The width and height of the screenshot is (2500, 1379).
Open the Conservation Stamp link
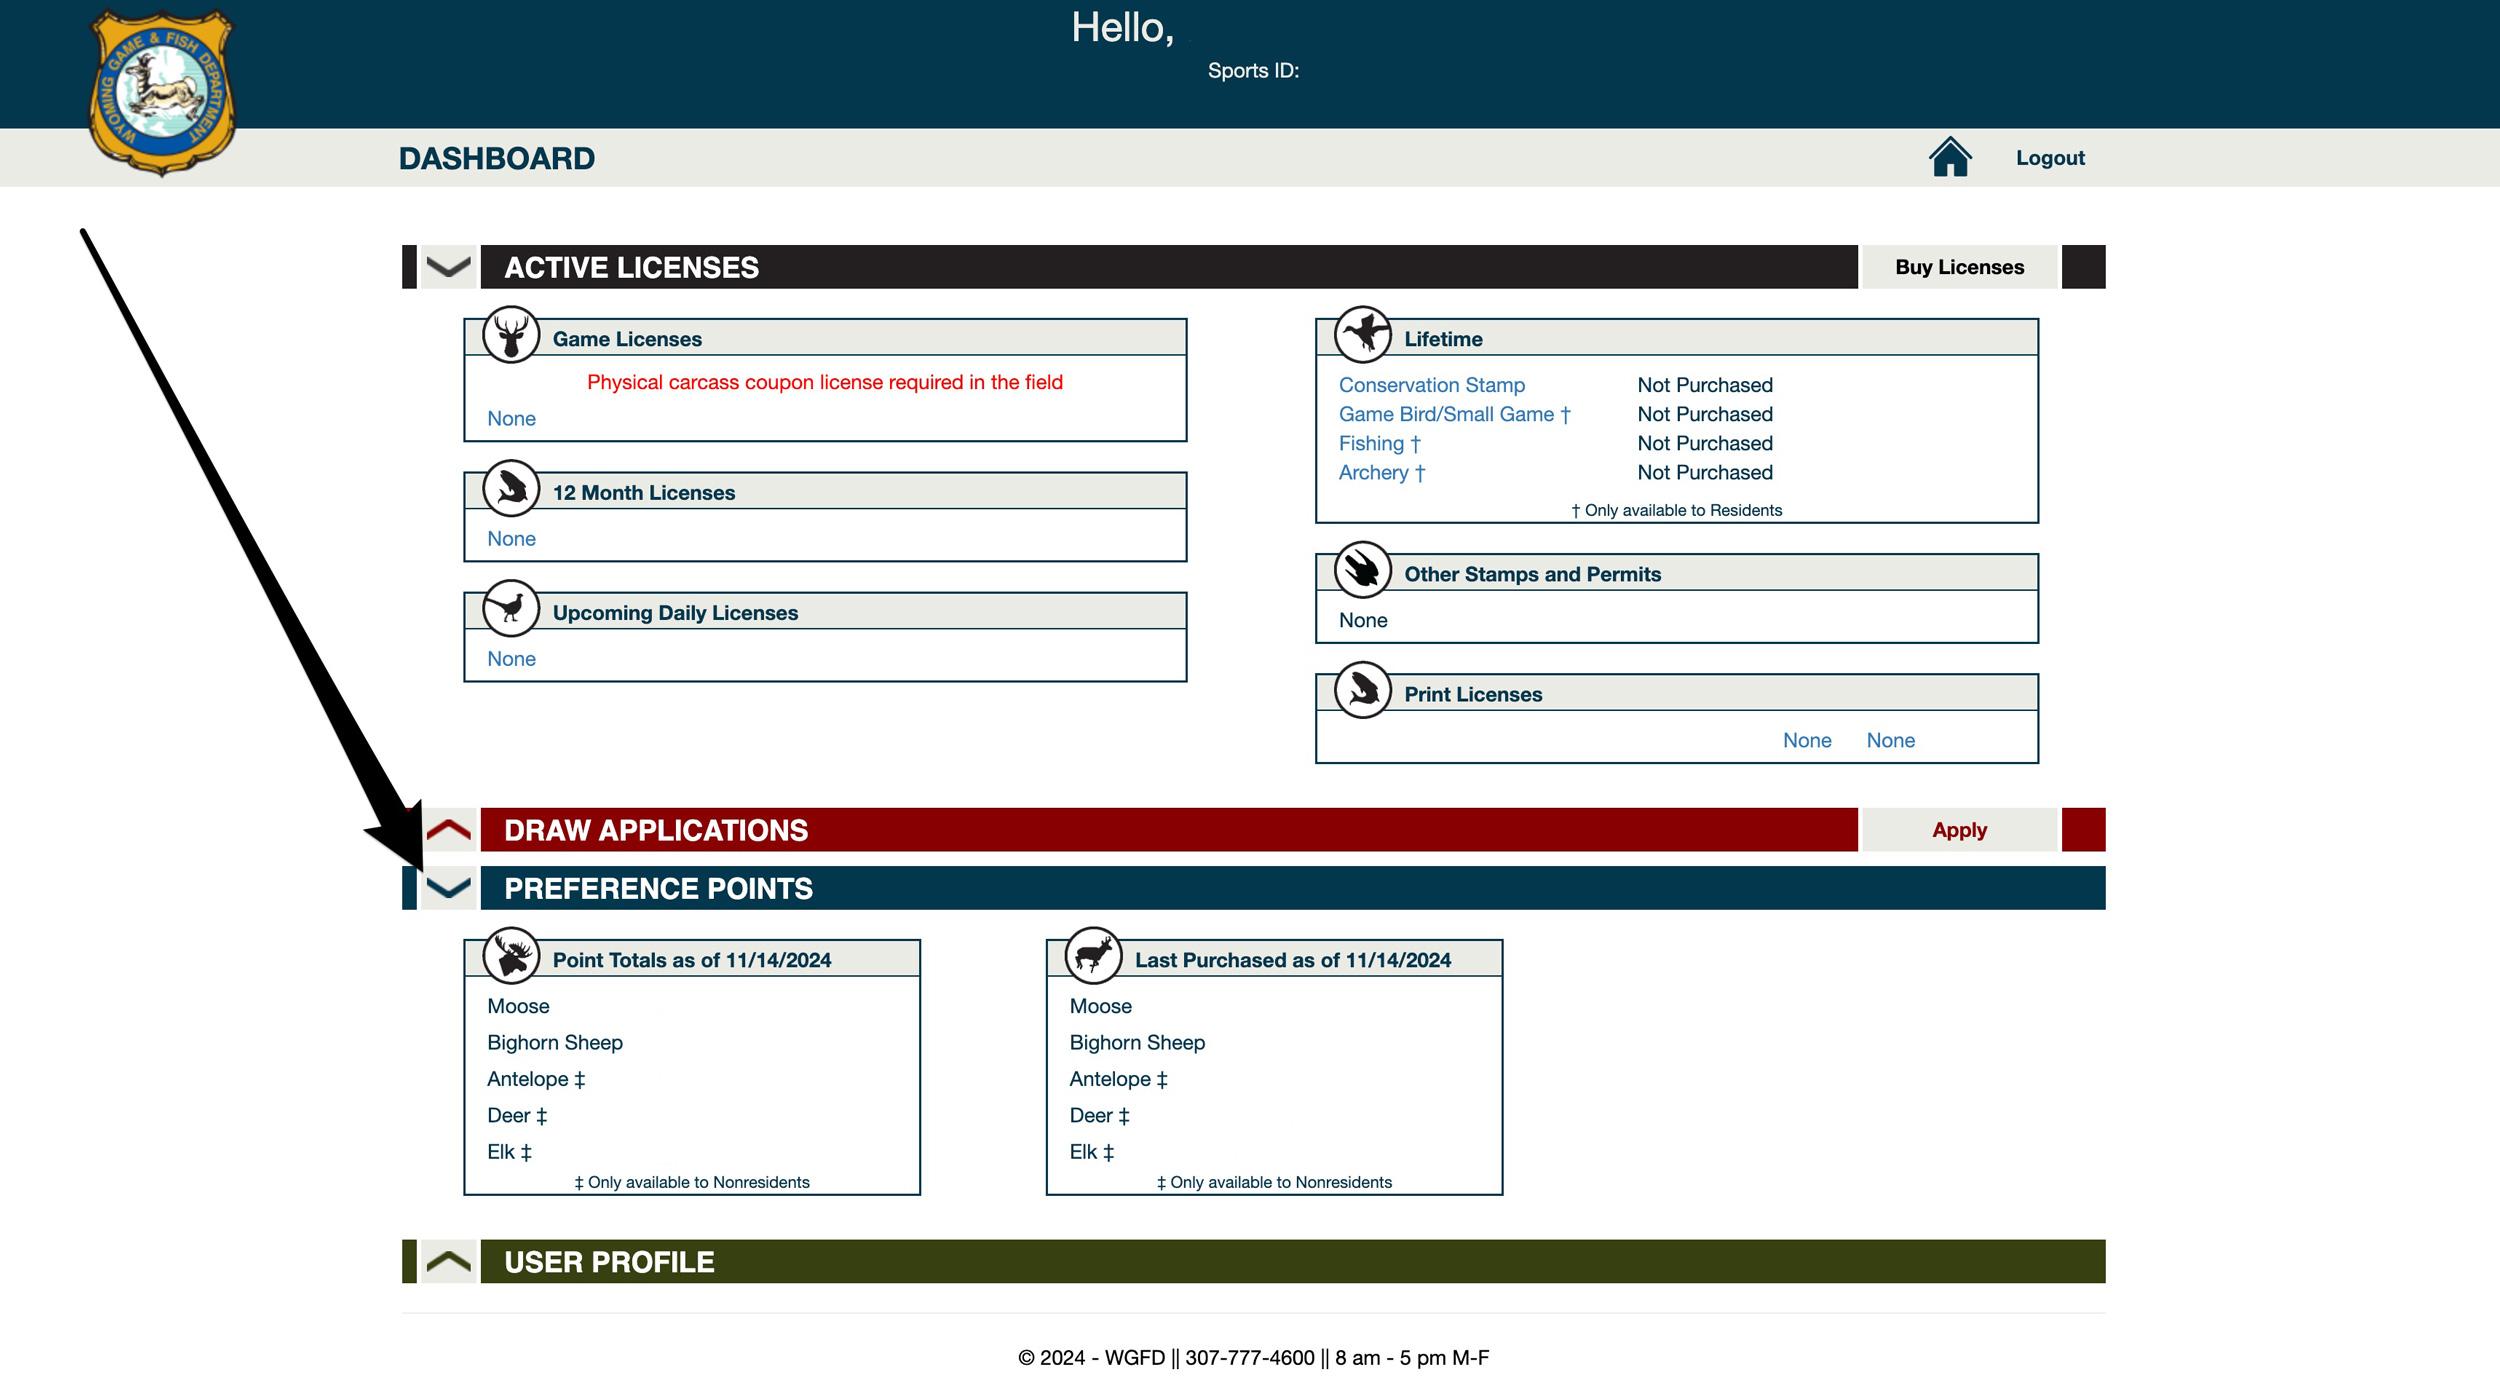[1432, 385]
